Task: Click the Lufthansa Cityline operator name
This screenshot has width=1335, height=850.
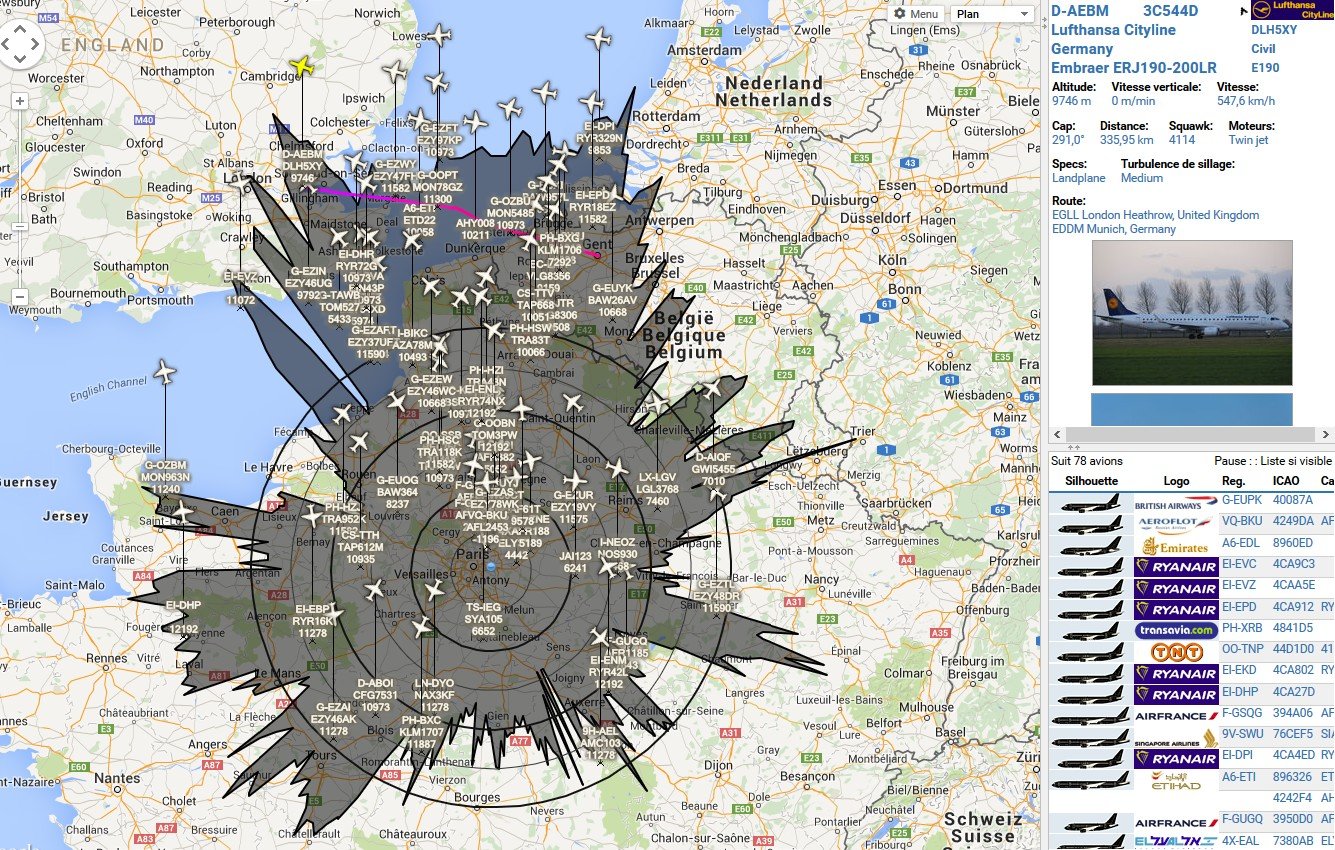Action: click(x=1113, y=30)
